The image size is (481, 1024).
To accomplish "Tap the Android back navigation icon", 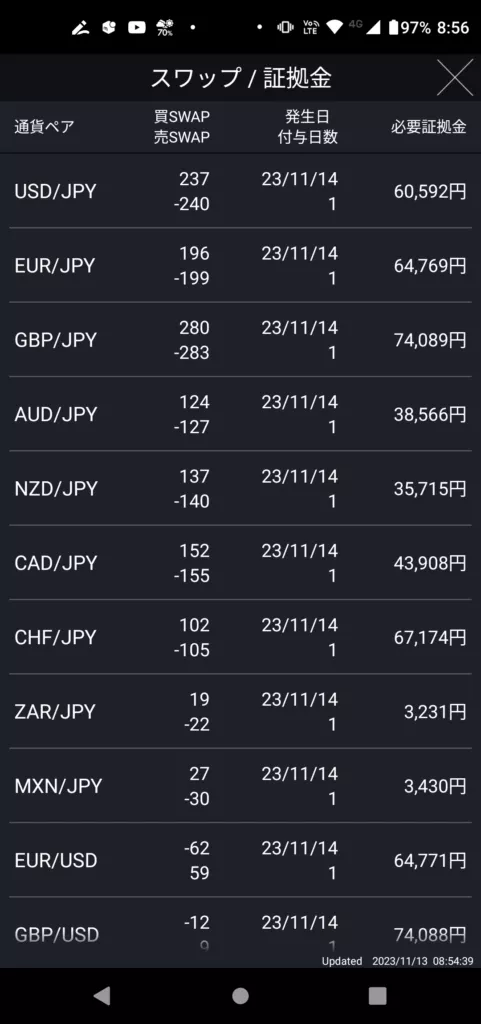I will click(102, 995).
